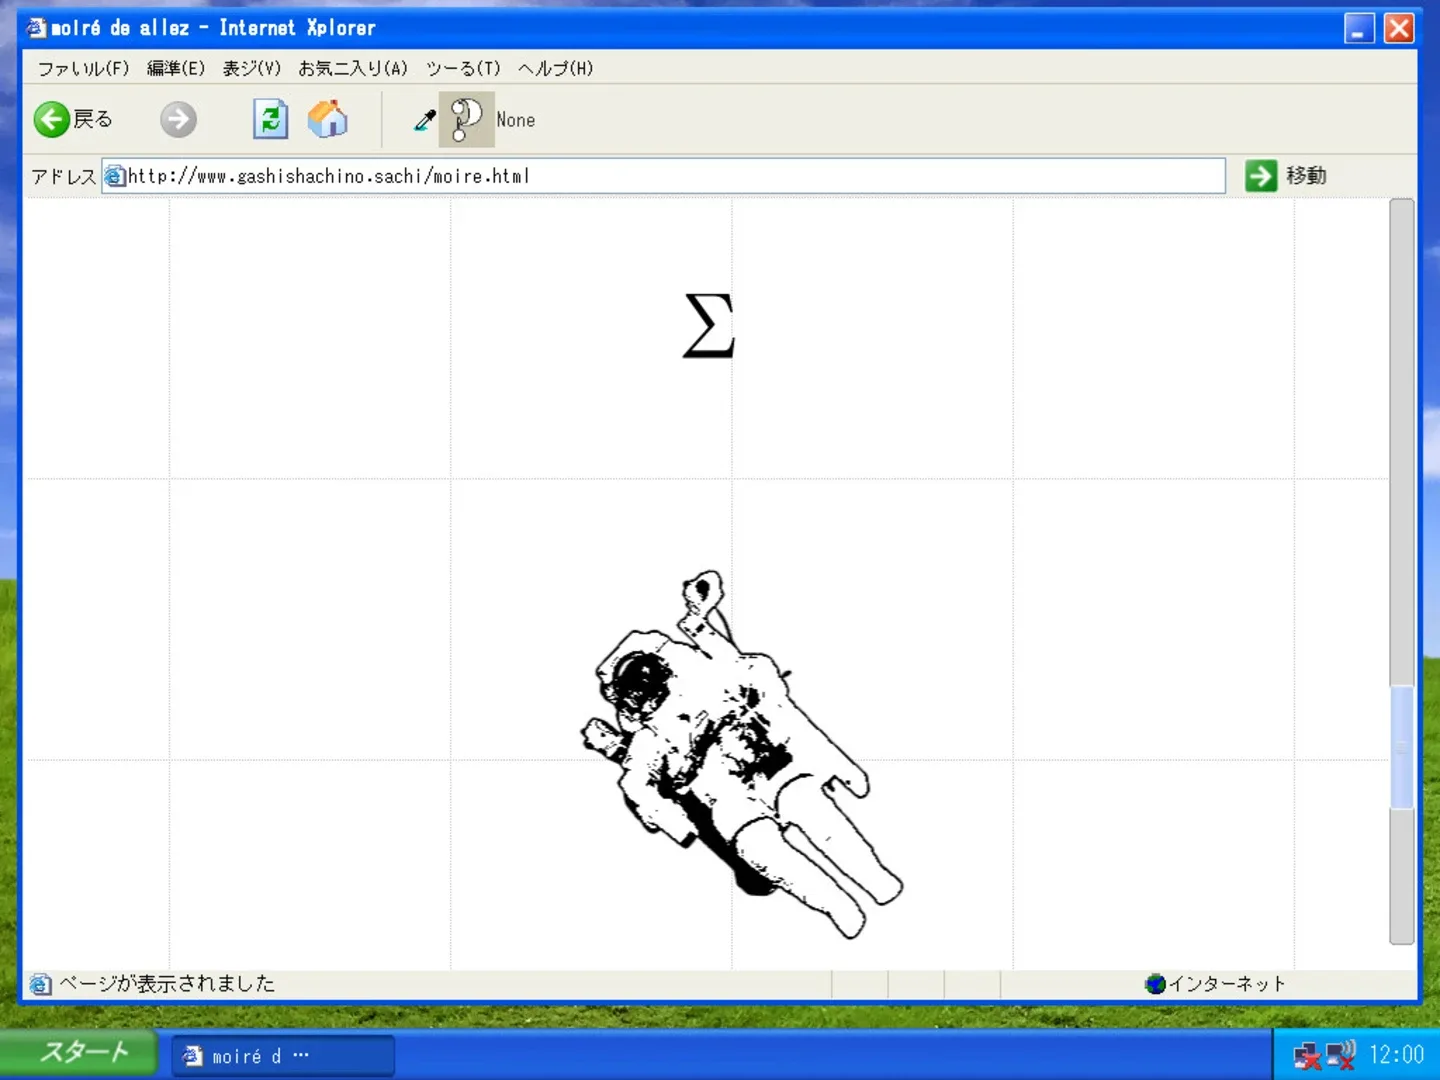Click the 移動 go button
The image size is (1440, 1080).
click(x=1287, y=175)
